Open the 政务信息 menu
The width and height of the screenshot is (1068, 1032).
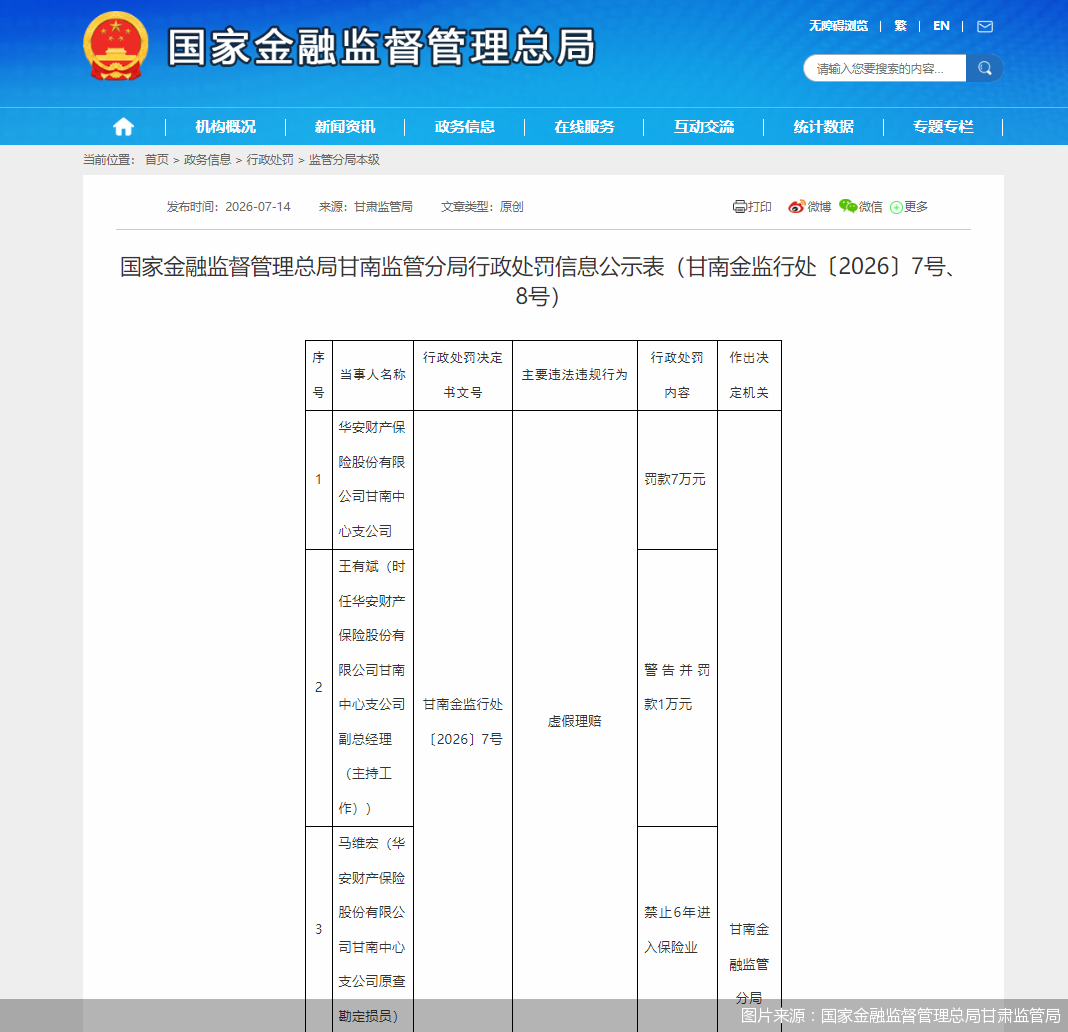click(465, 127)
